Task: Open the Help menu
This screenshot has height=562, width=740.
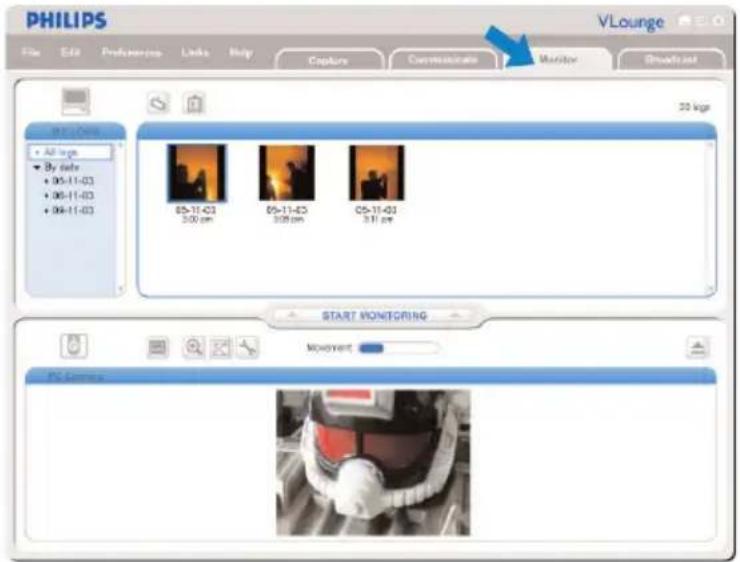Action: coord(241,52)
